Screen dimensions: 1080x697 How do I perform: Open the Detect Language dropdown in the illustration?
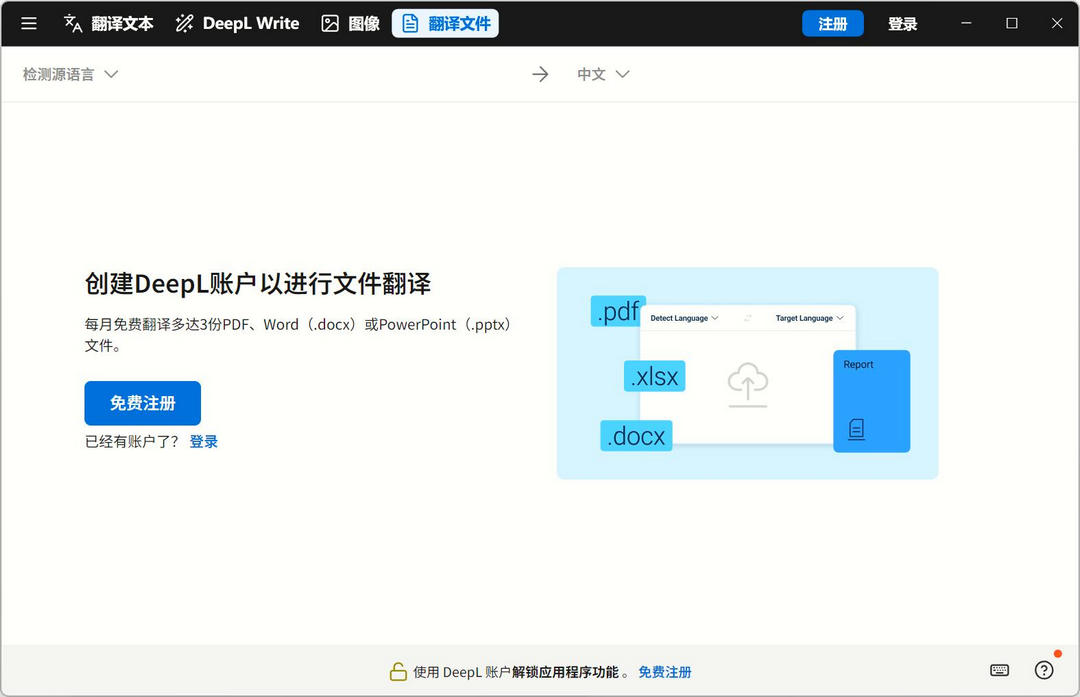point(685,317)
